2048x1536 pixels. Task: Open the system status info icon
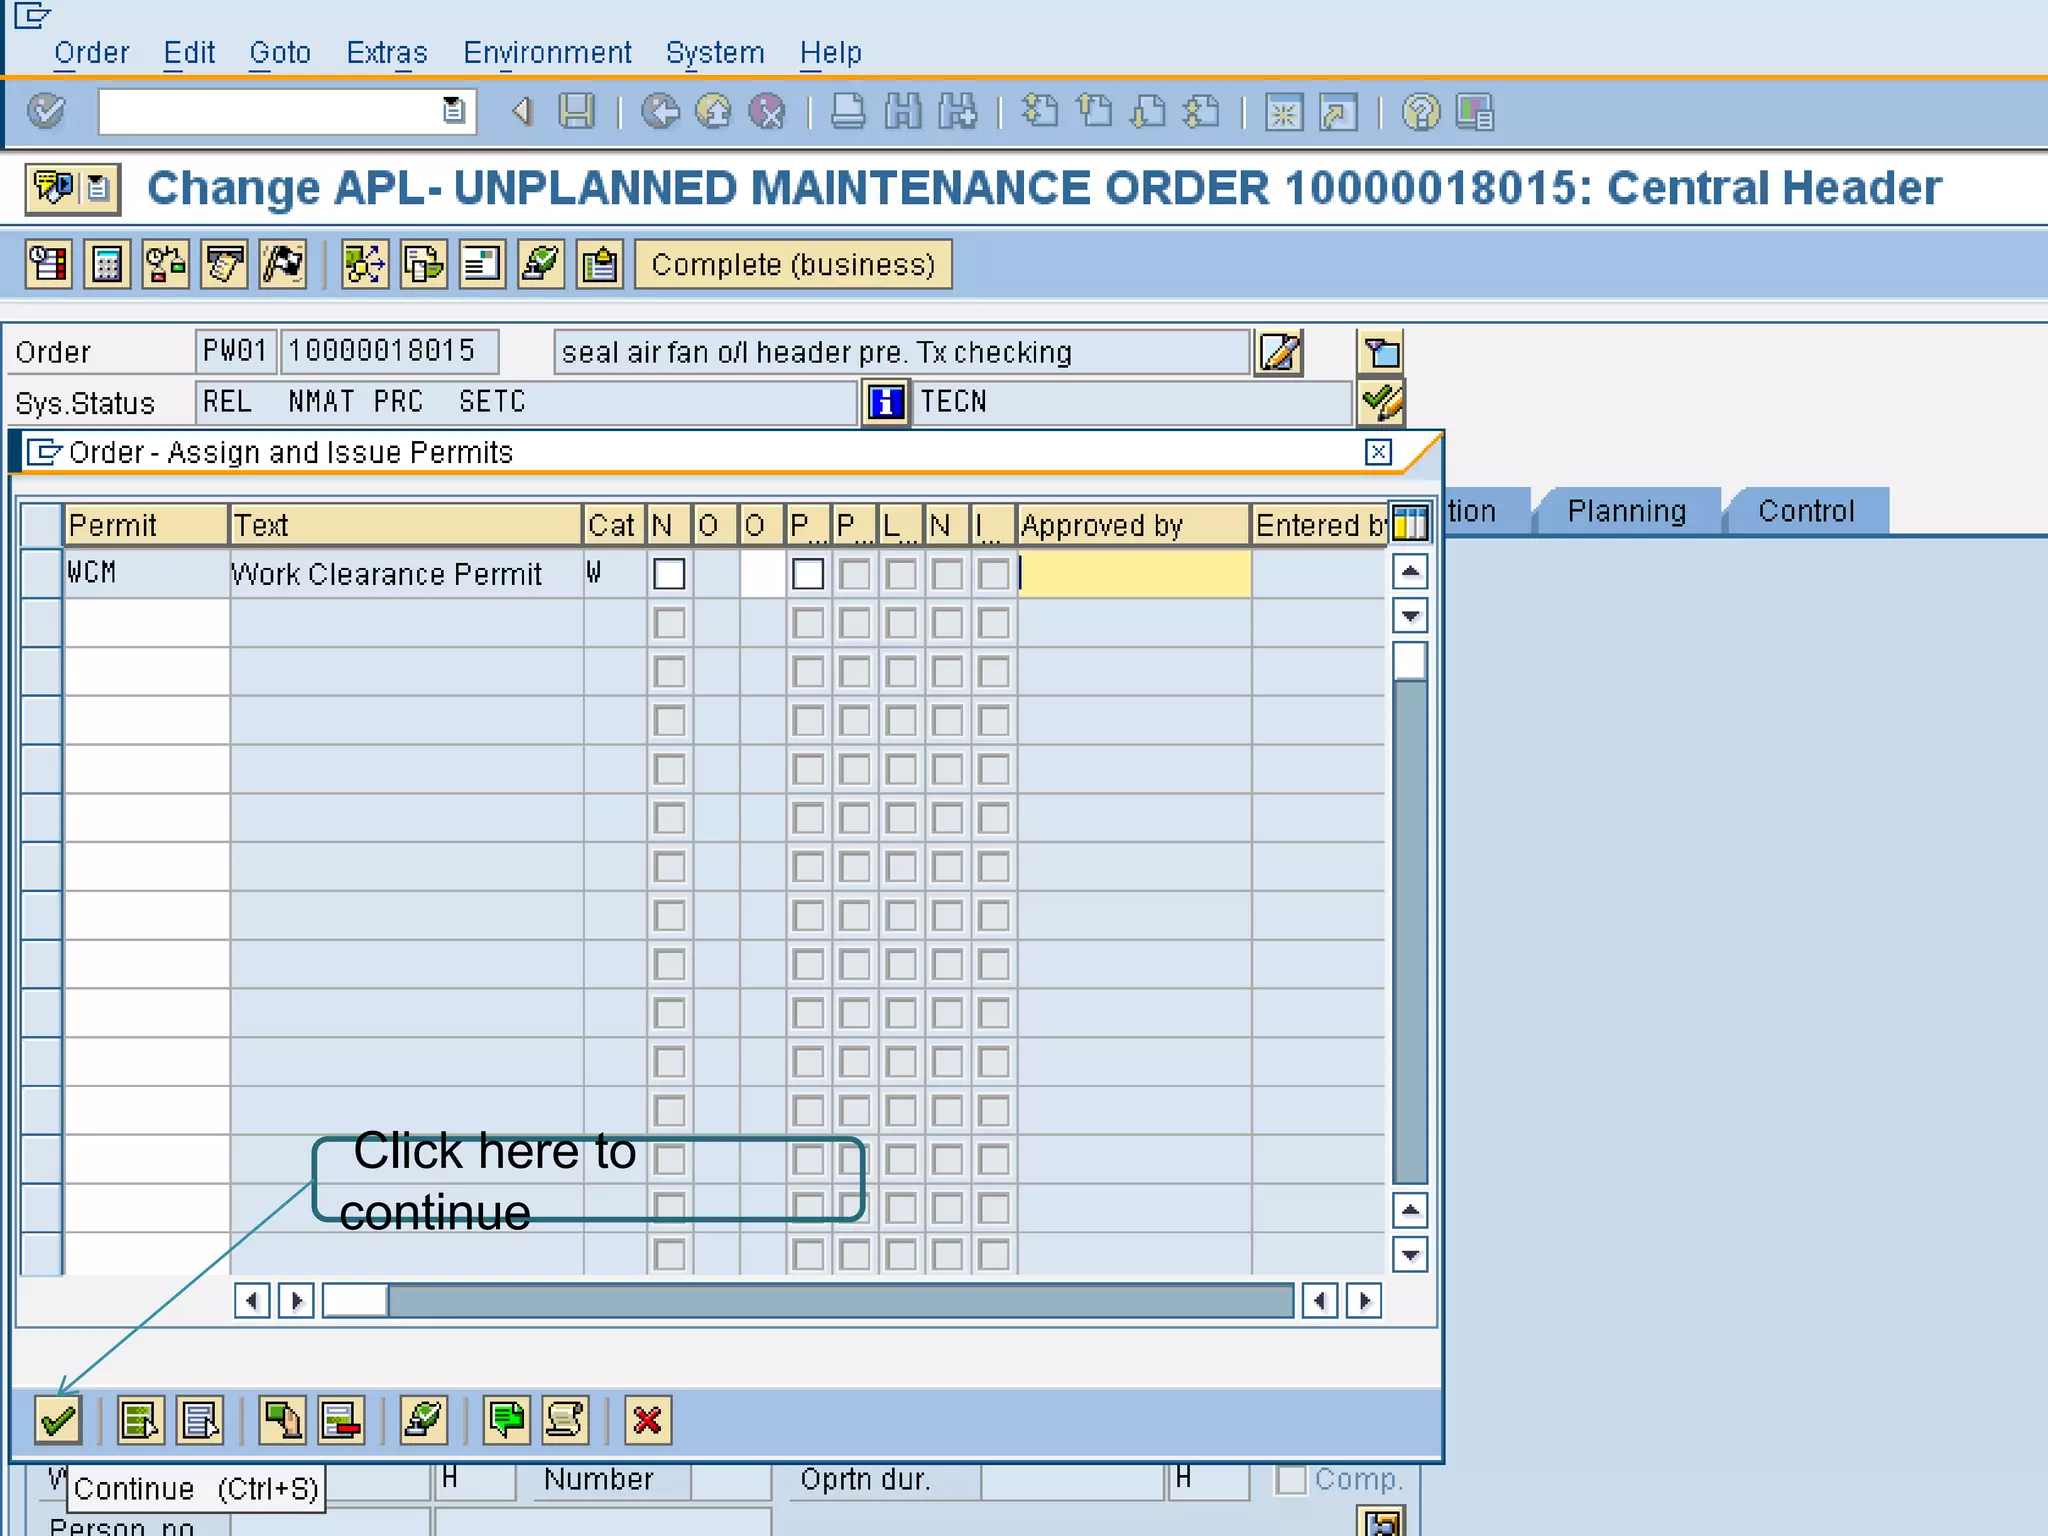885,402
